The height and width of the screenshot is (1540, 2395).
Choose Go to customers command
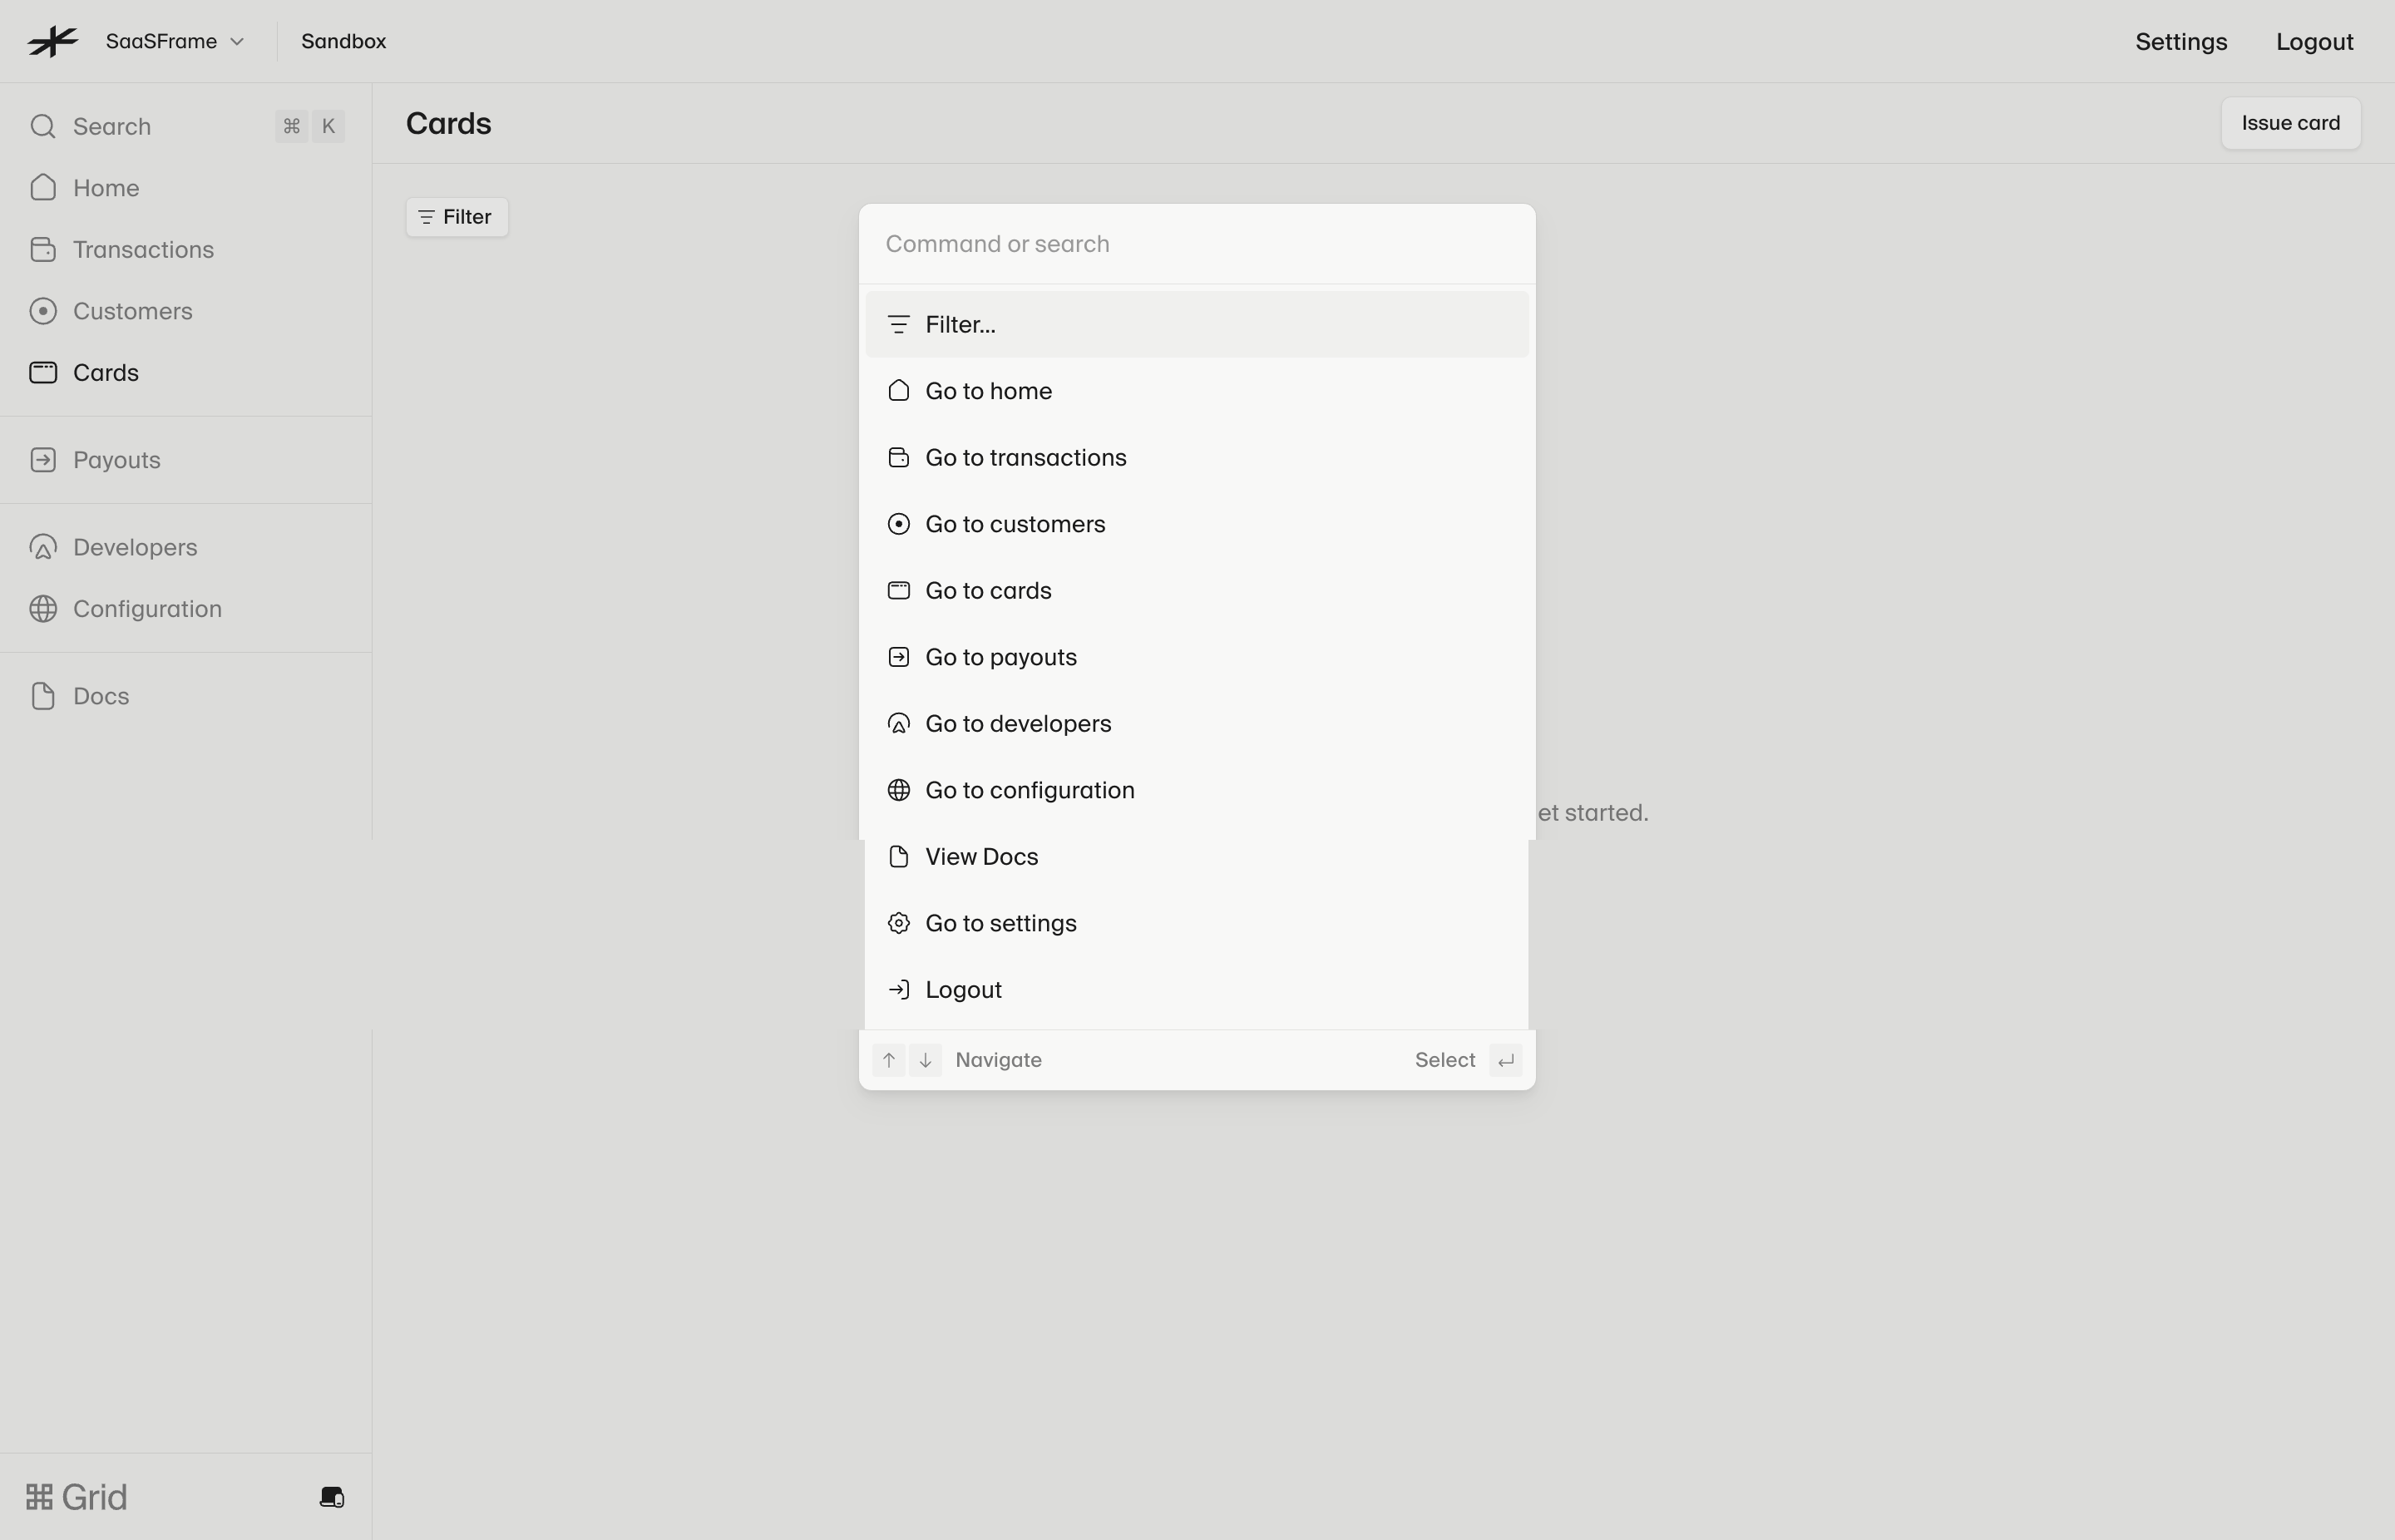(x=1197, y=524)
